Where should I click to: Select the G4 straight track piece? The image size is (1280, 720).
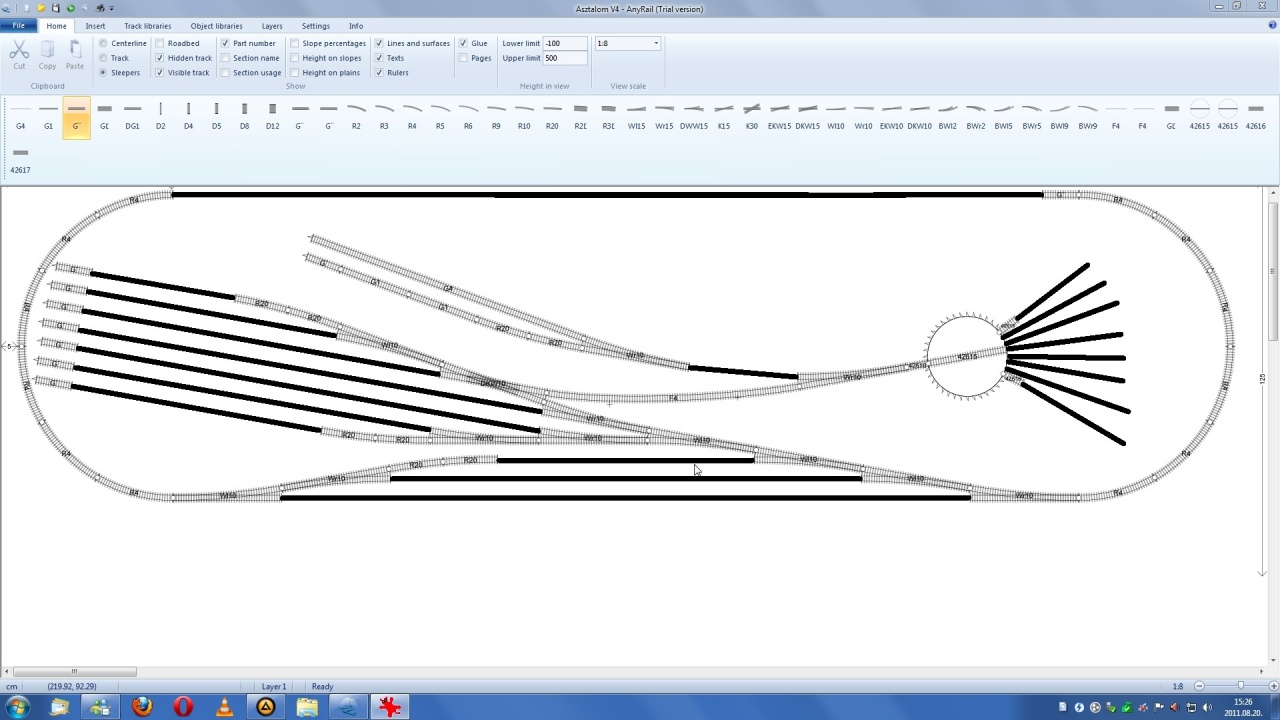[20, 116]
